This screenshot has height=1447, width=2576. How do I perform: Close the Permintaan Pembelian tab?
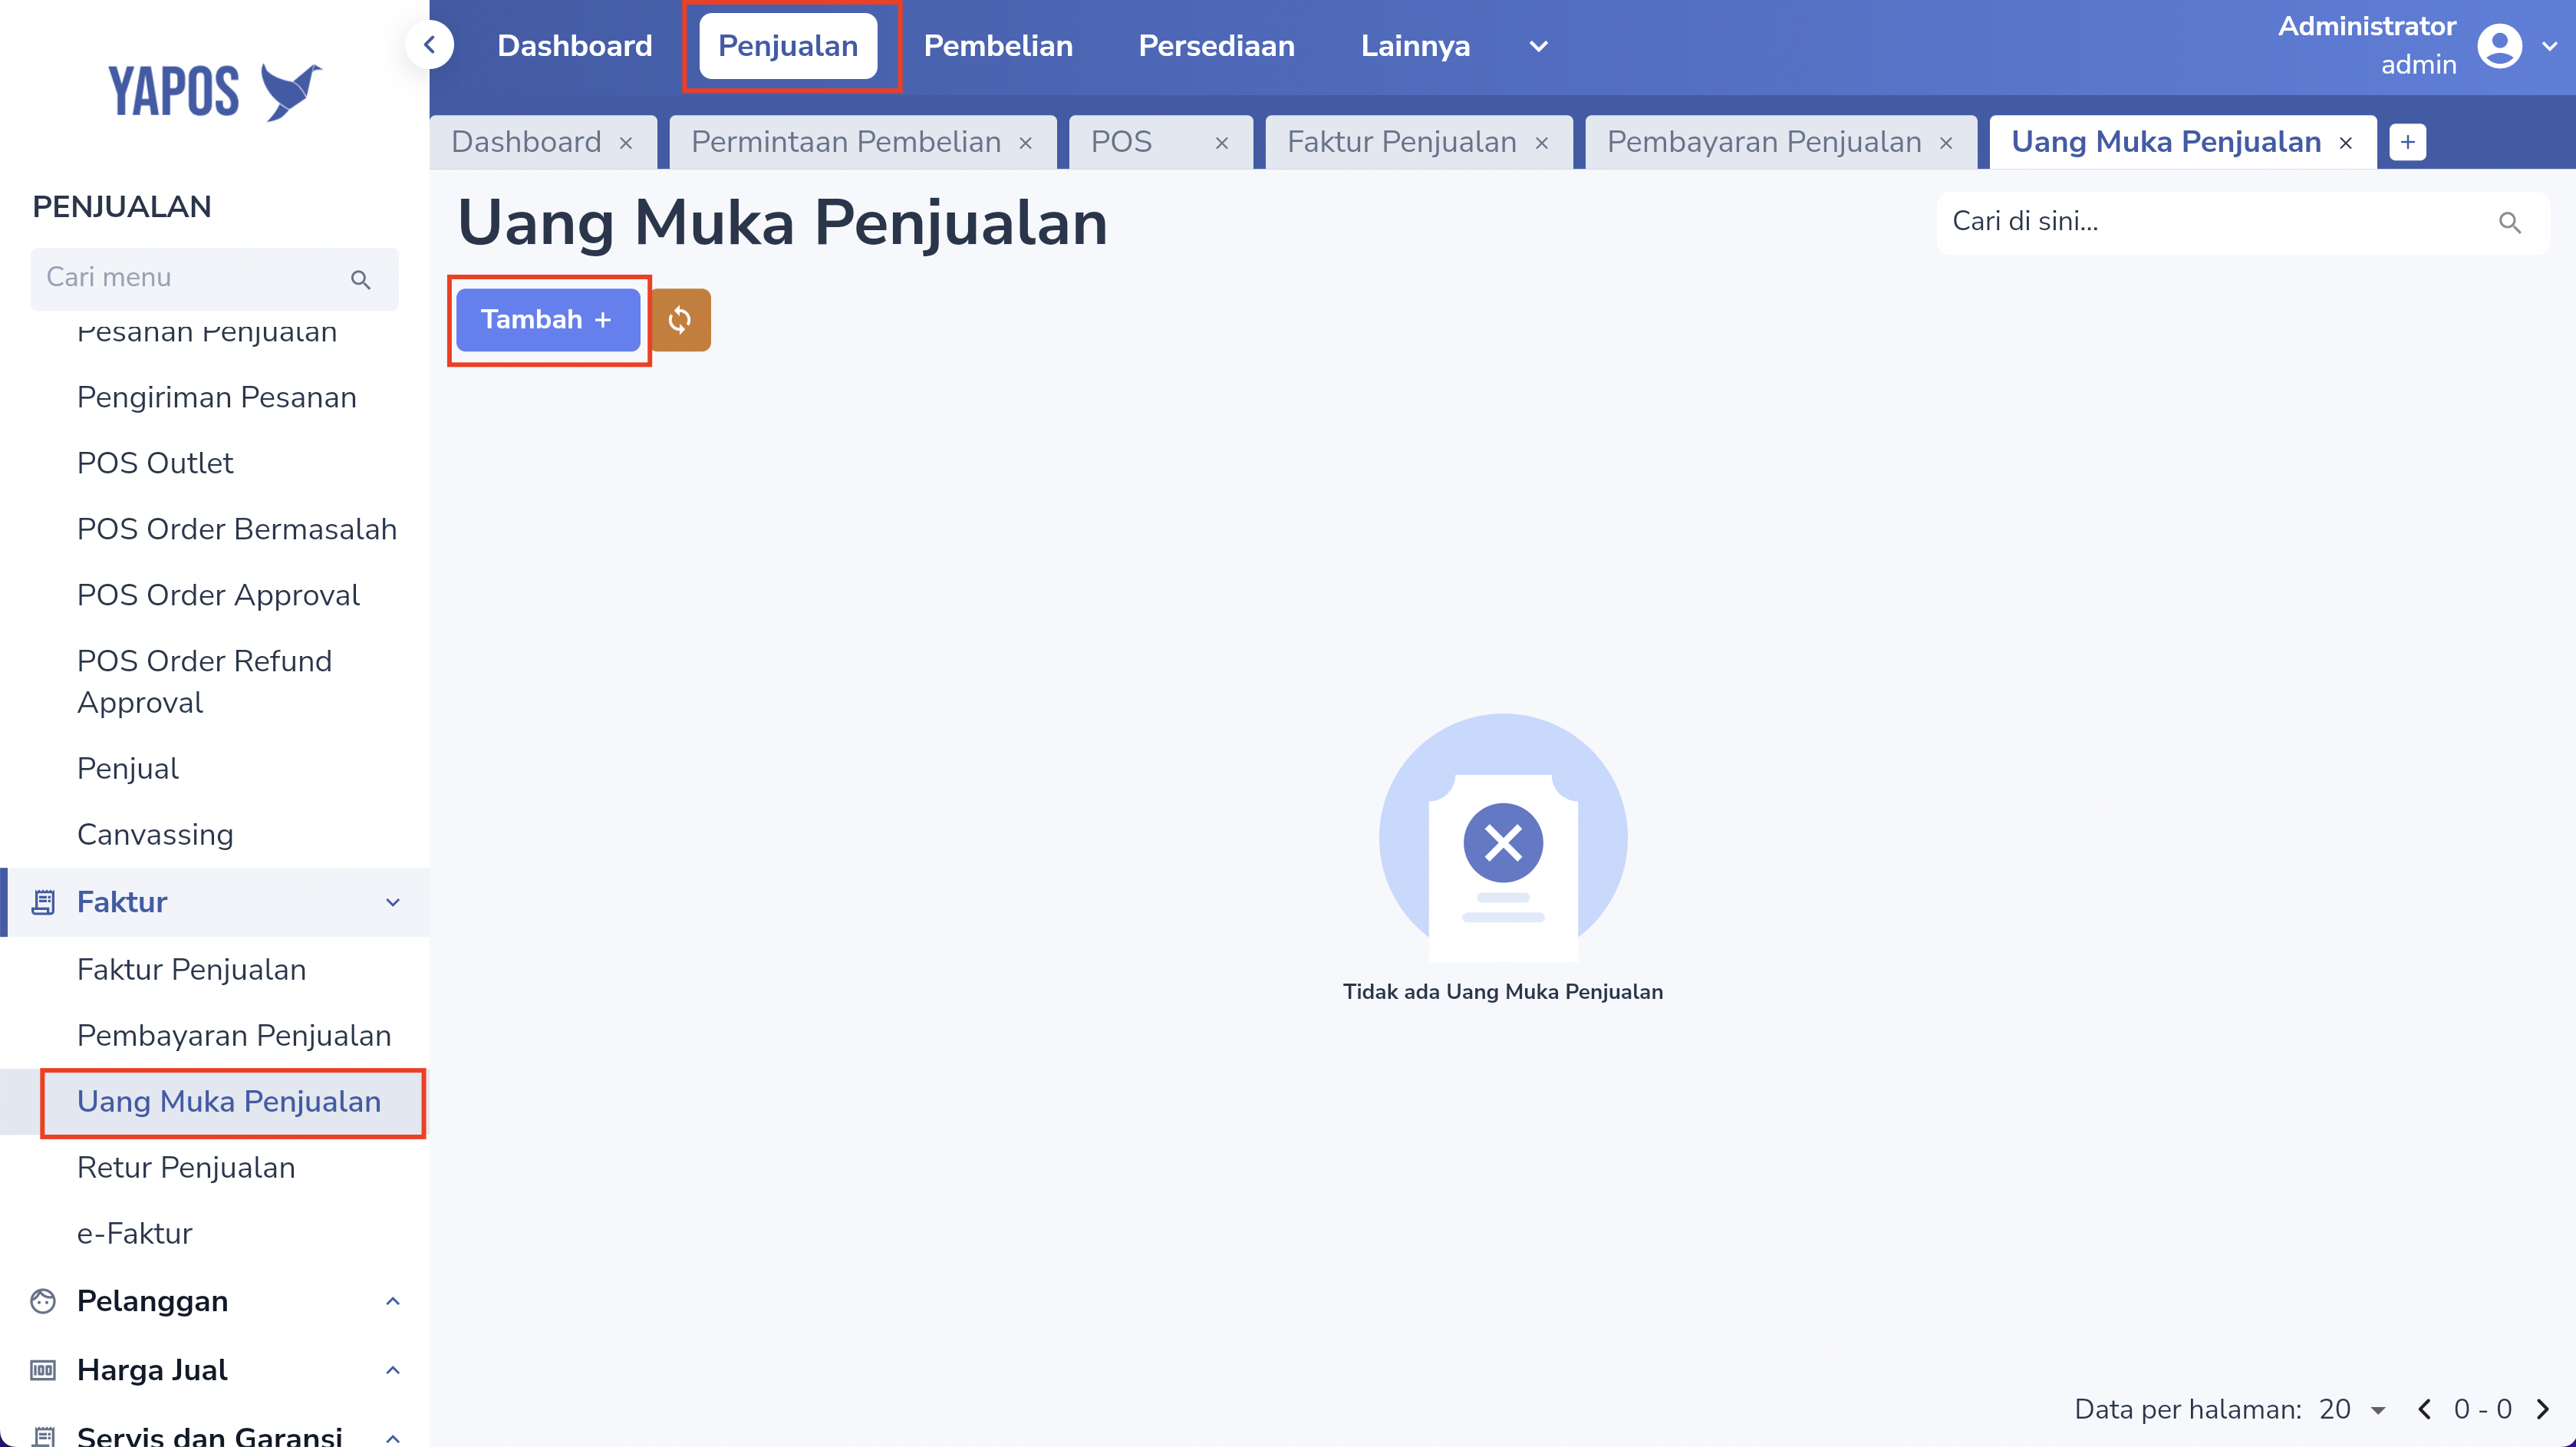[x=1025, y=143]
